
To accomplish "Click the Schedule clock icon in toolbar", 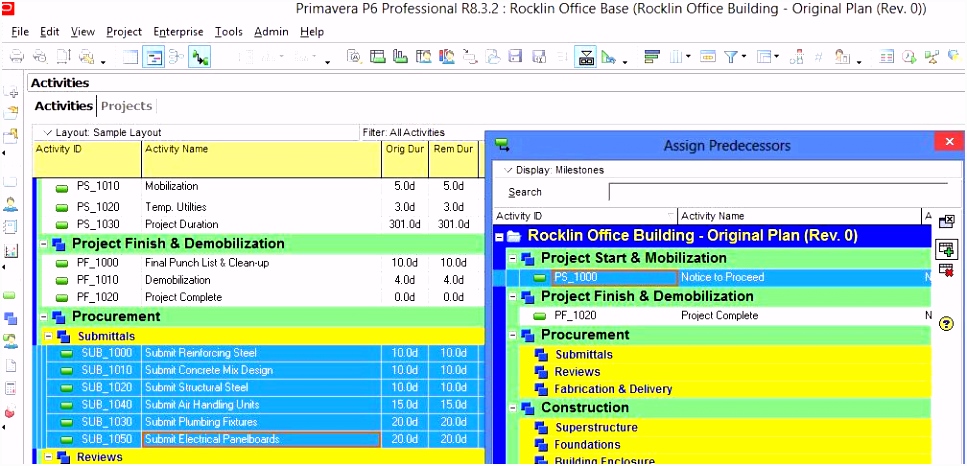I will 908,57.
